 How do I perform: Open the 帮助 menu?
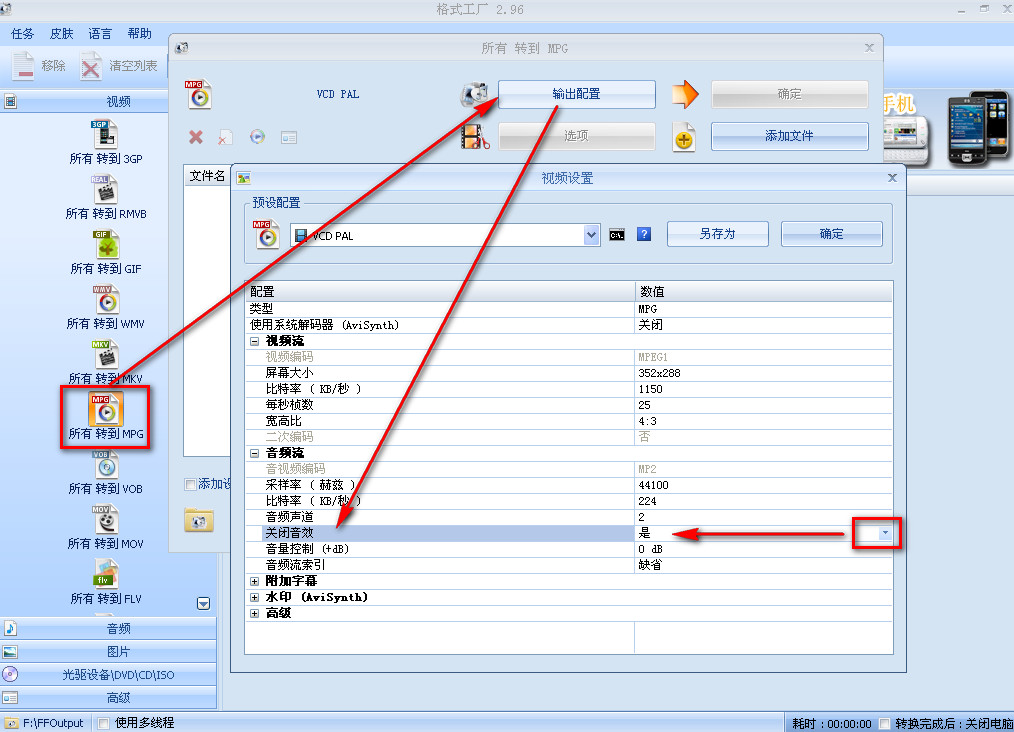coord(139,33)
